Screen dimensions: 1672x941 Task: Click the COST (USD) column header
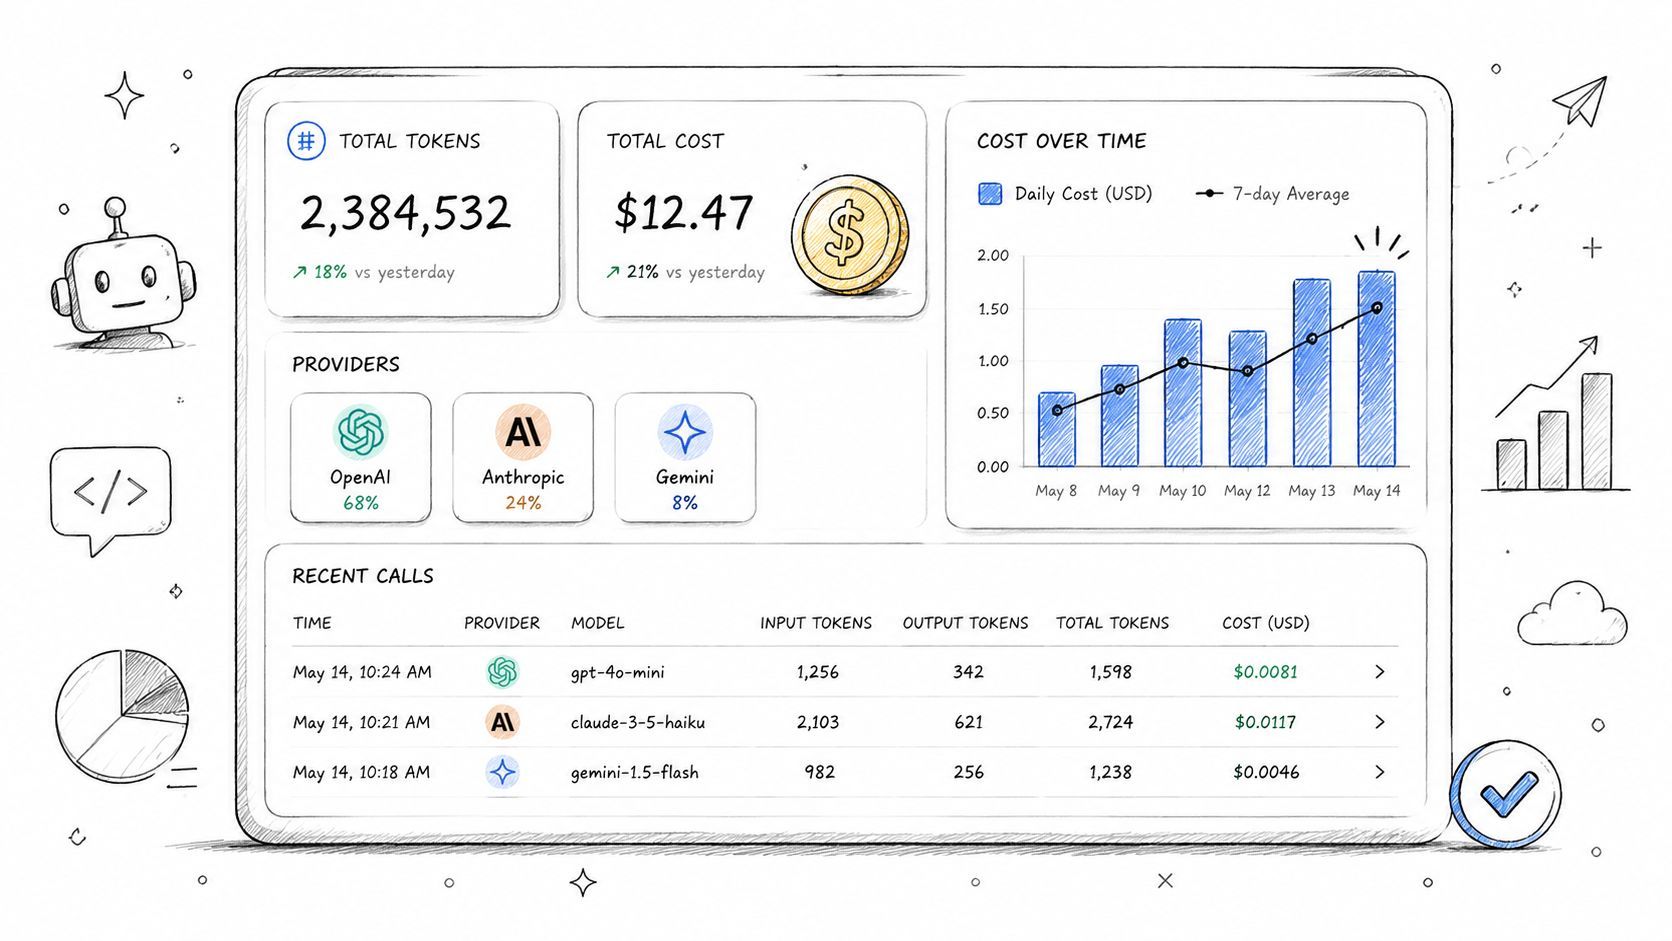[x=1266, y=623]
